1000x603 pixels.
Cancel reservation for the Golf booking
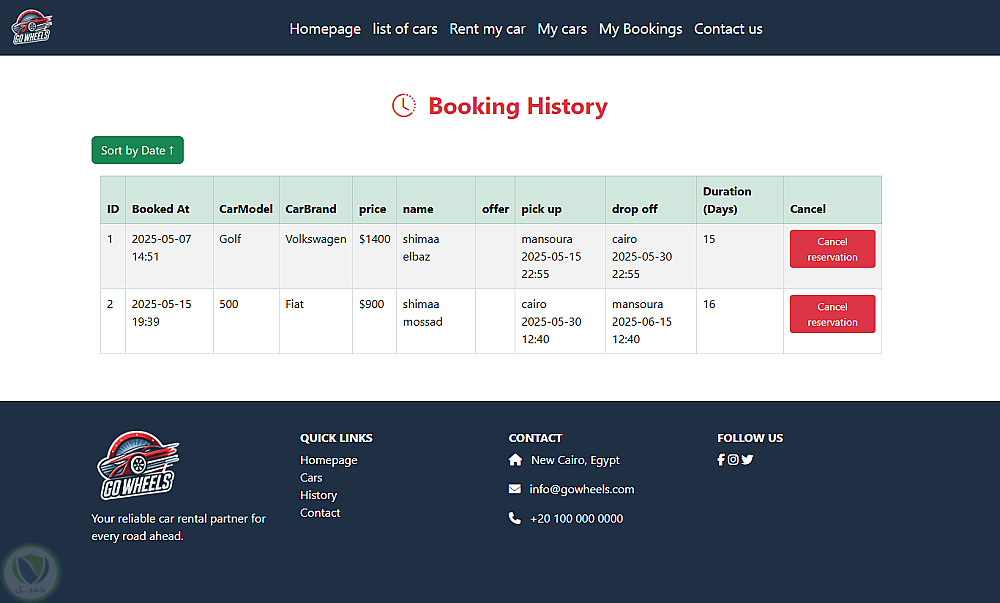(x=832, y=249)
